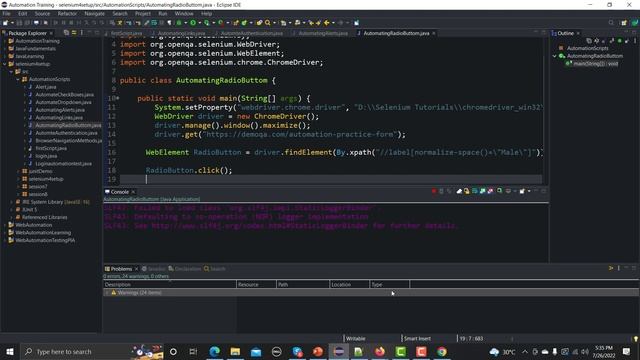The width and height of the screenshot is (640, 360).
Task: Expand the WebAutomation project
Action: pos(5,225)
